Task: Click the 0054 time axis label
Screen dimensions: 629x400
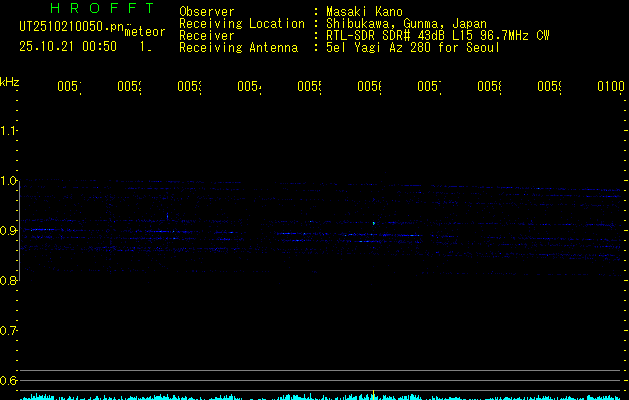Action: (249, 86)
